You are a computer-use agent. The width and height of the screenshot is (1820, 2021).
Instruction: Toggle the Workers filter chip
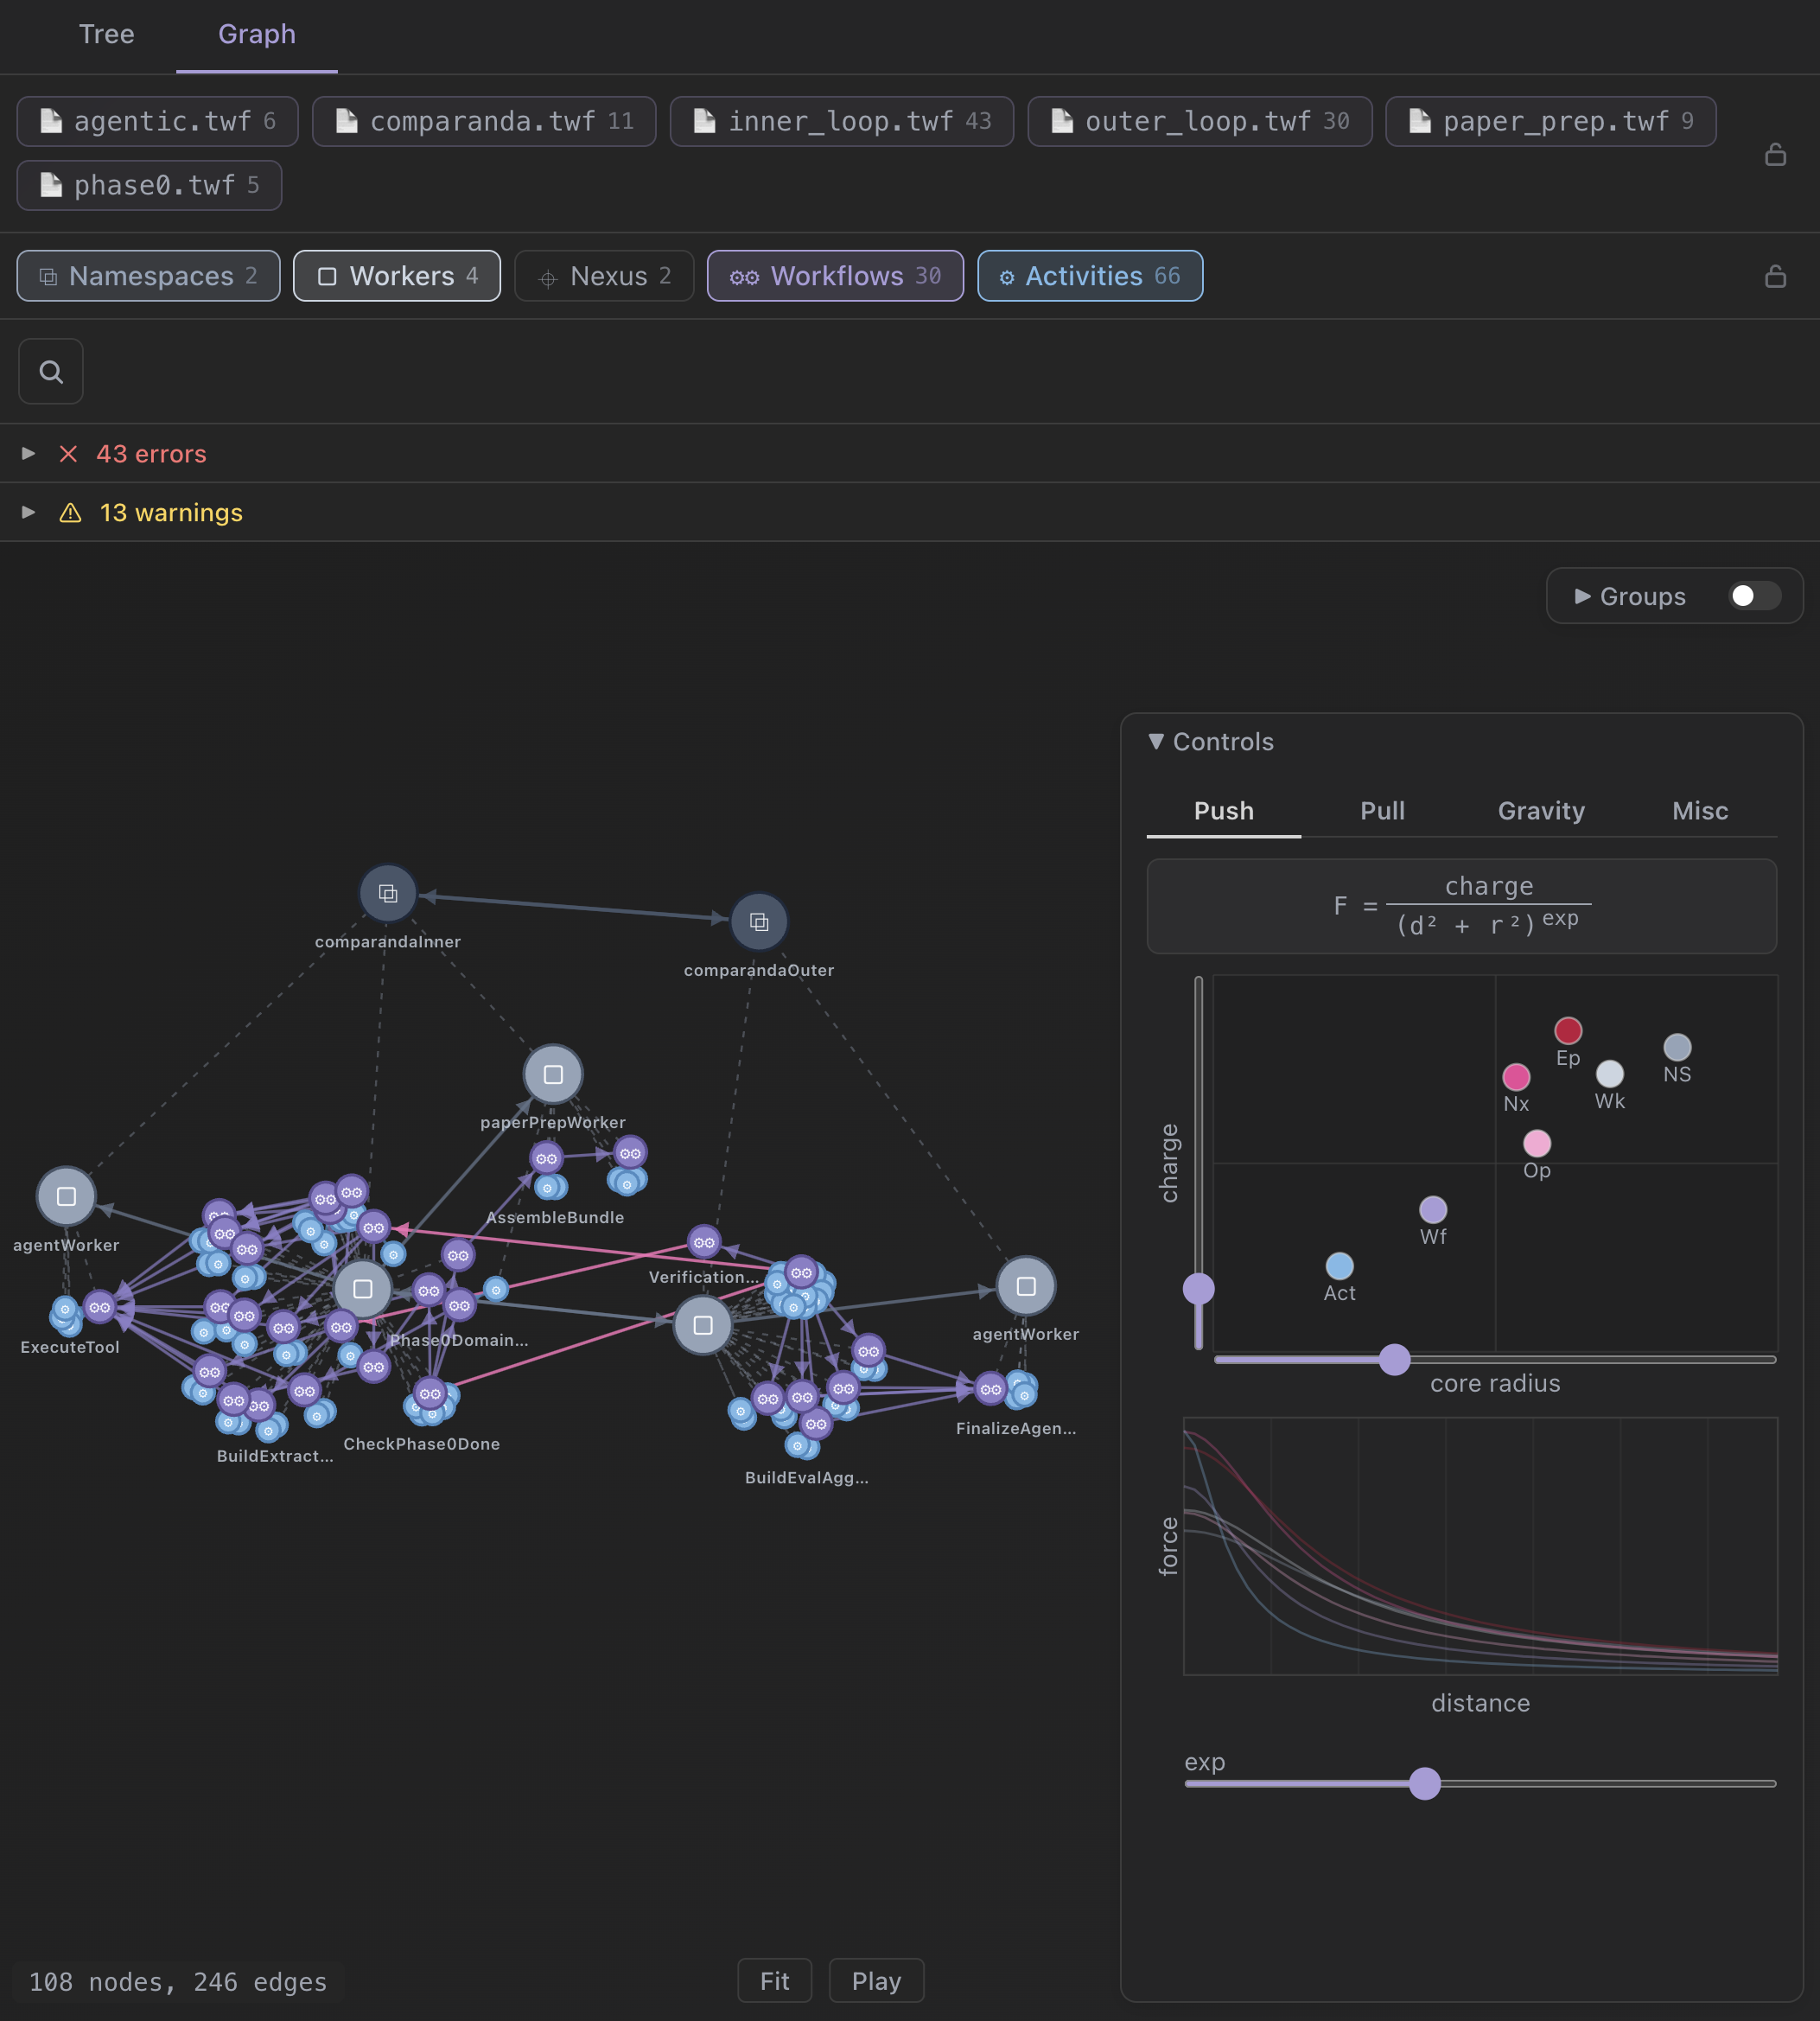(x=397, y=276)
